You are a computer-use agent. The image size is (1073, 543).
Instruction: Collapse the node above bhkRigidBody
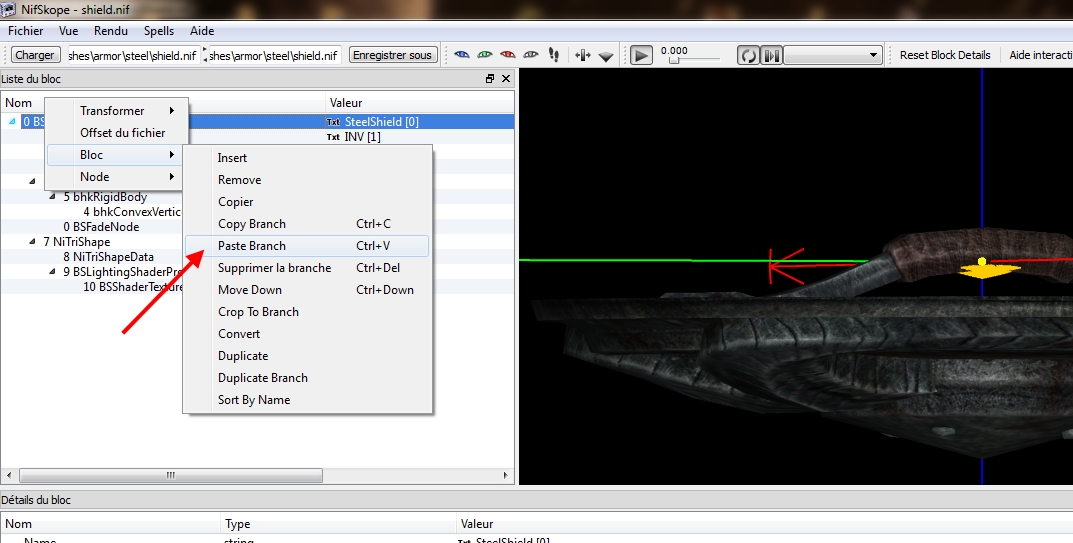pyautogui.click(x=32, y=181)
